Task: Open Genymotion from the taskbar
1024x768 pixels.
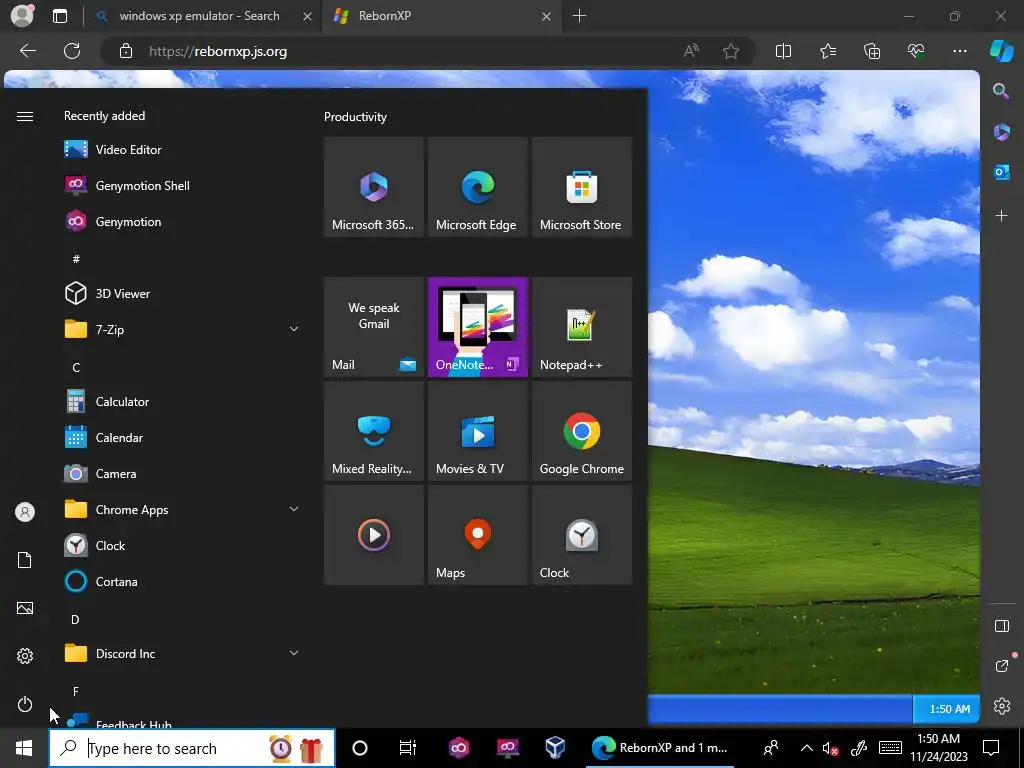Action: point(459,748)
